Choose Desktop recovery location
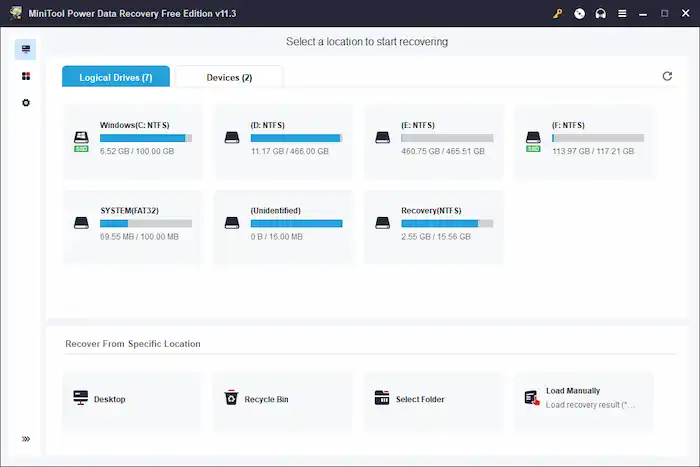This screenshot has height=467, width=700. (132, 401)
